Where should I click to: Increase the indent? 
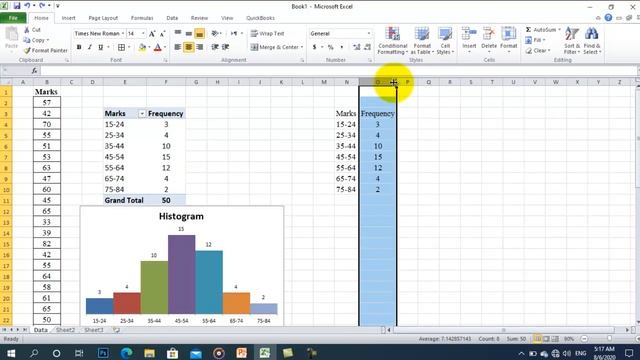(225, 47)
